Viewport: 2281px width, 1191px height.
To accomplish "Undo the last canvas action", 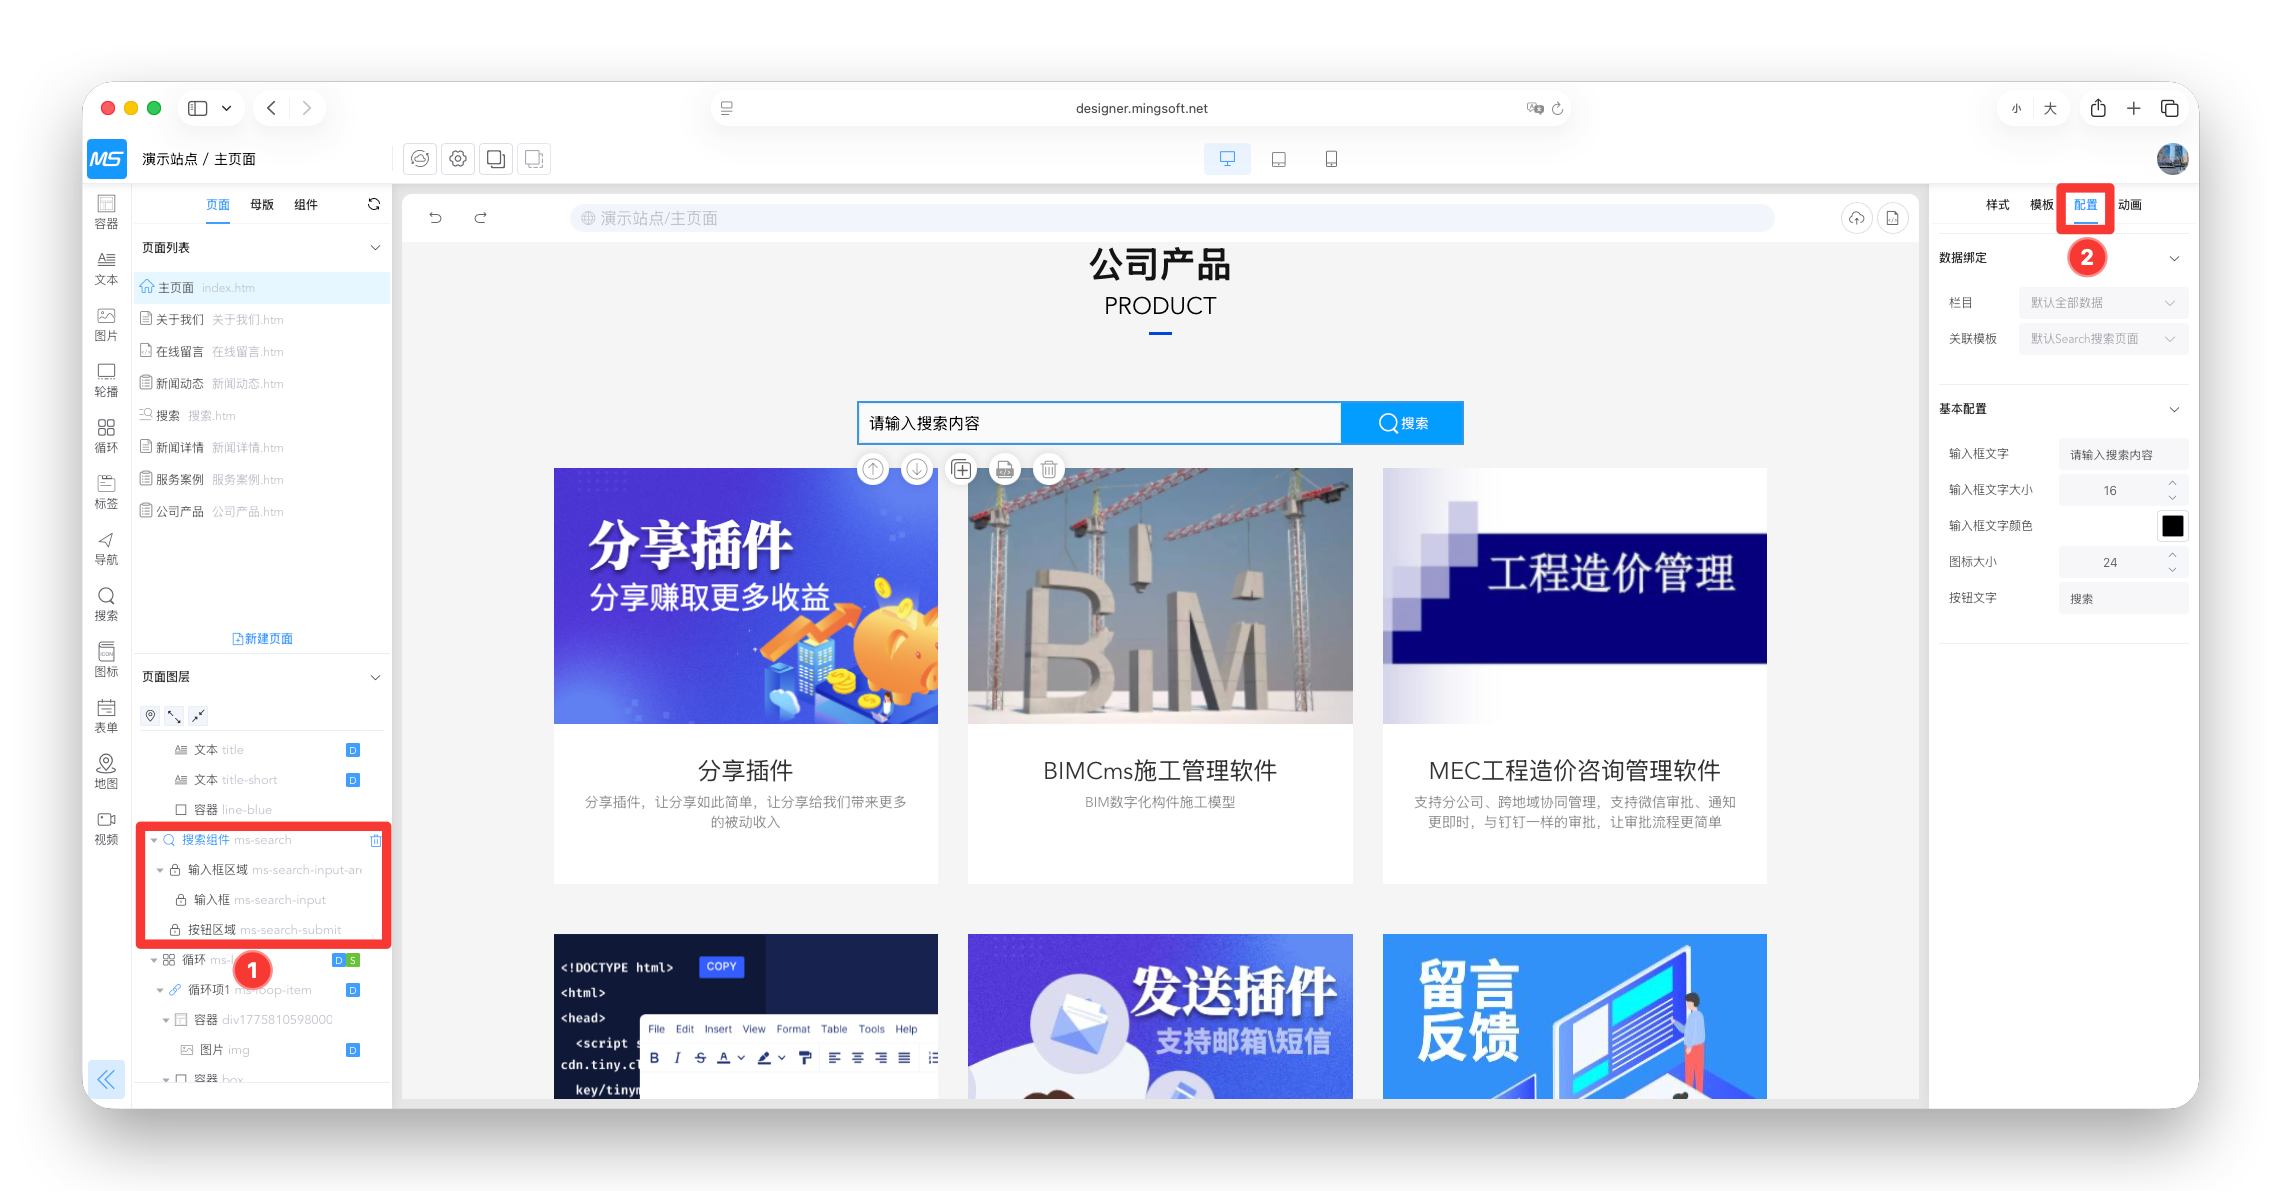I will (x=435, y=218).
